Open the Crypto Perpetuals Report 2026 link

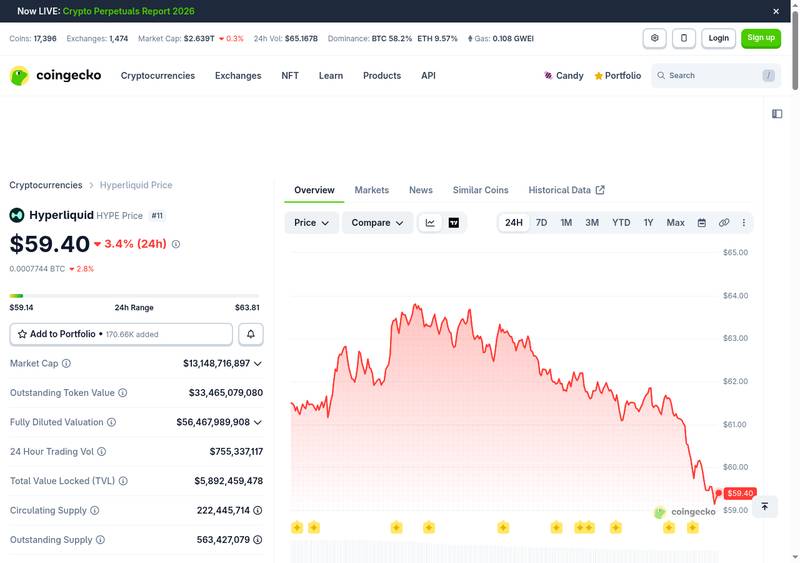(129, 11)
